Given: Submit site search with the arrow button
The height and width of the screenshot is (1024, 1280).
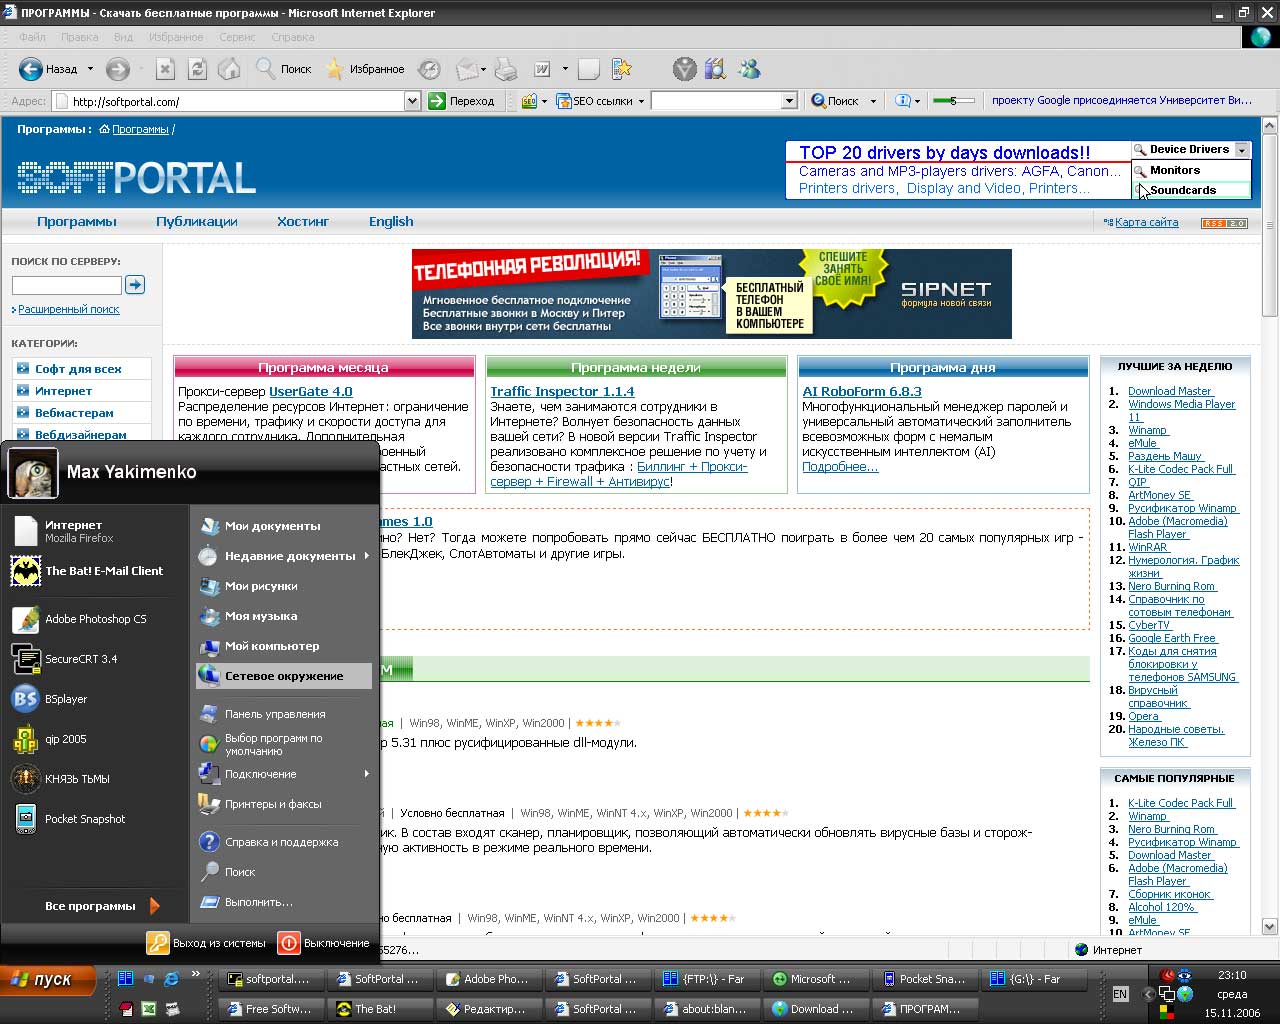Looking at the screenshot, I should [x=135, y=285].
